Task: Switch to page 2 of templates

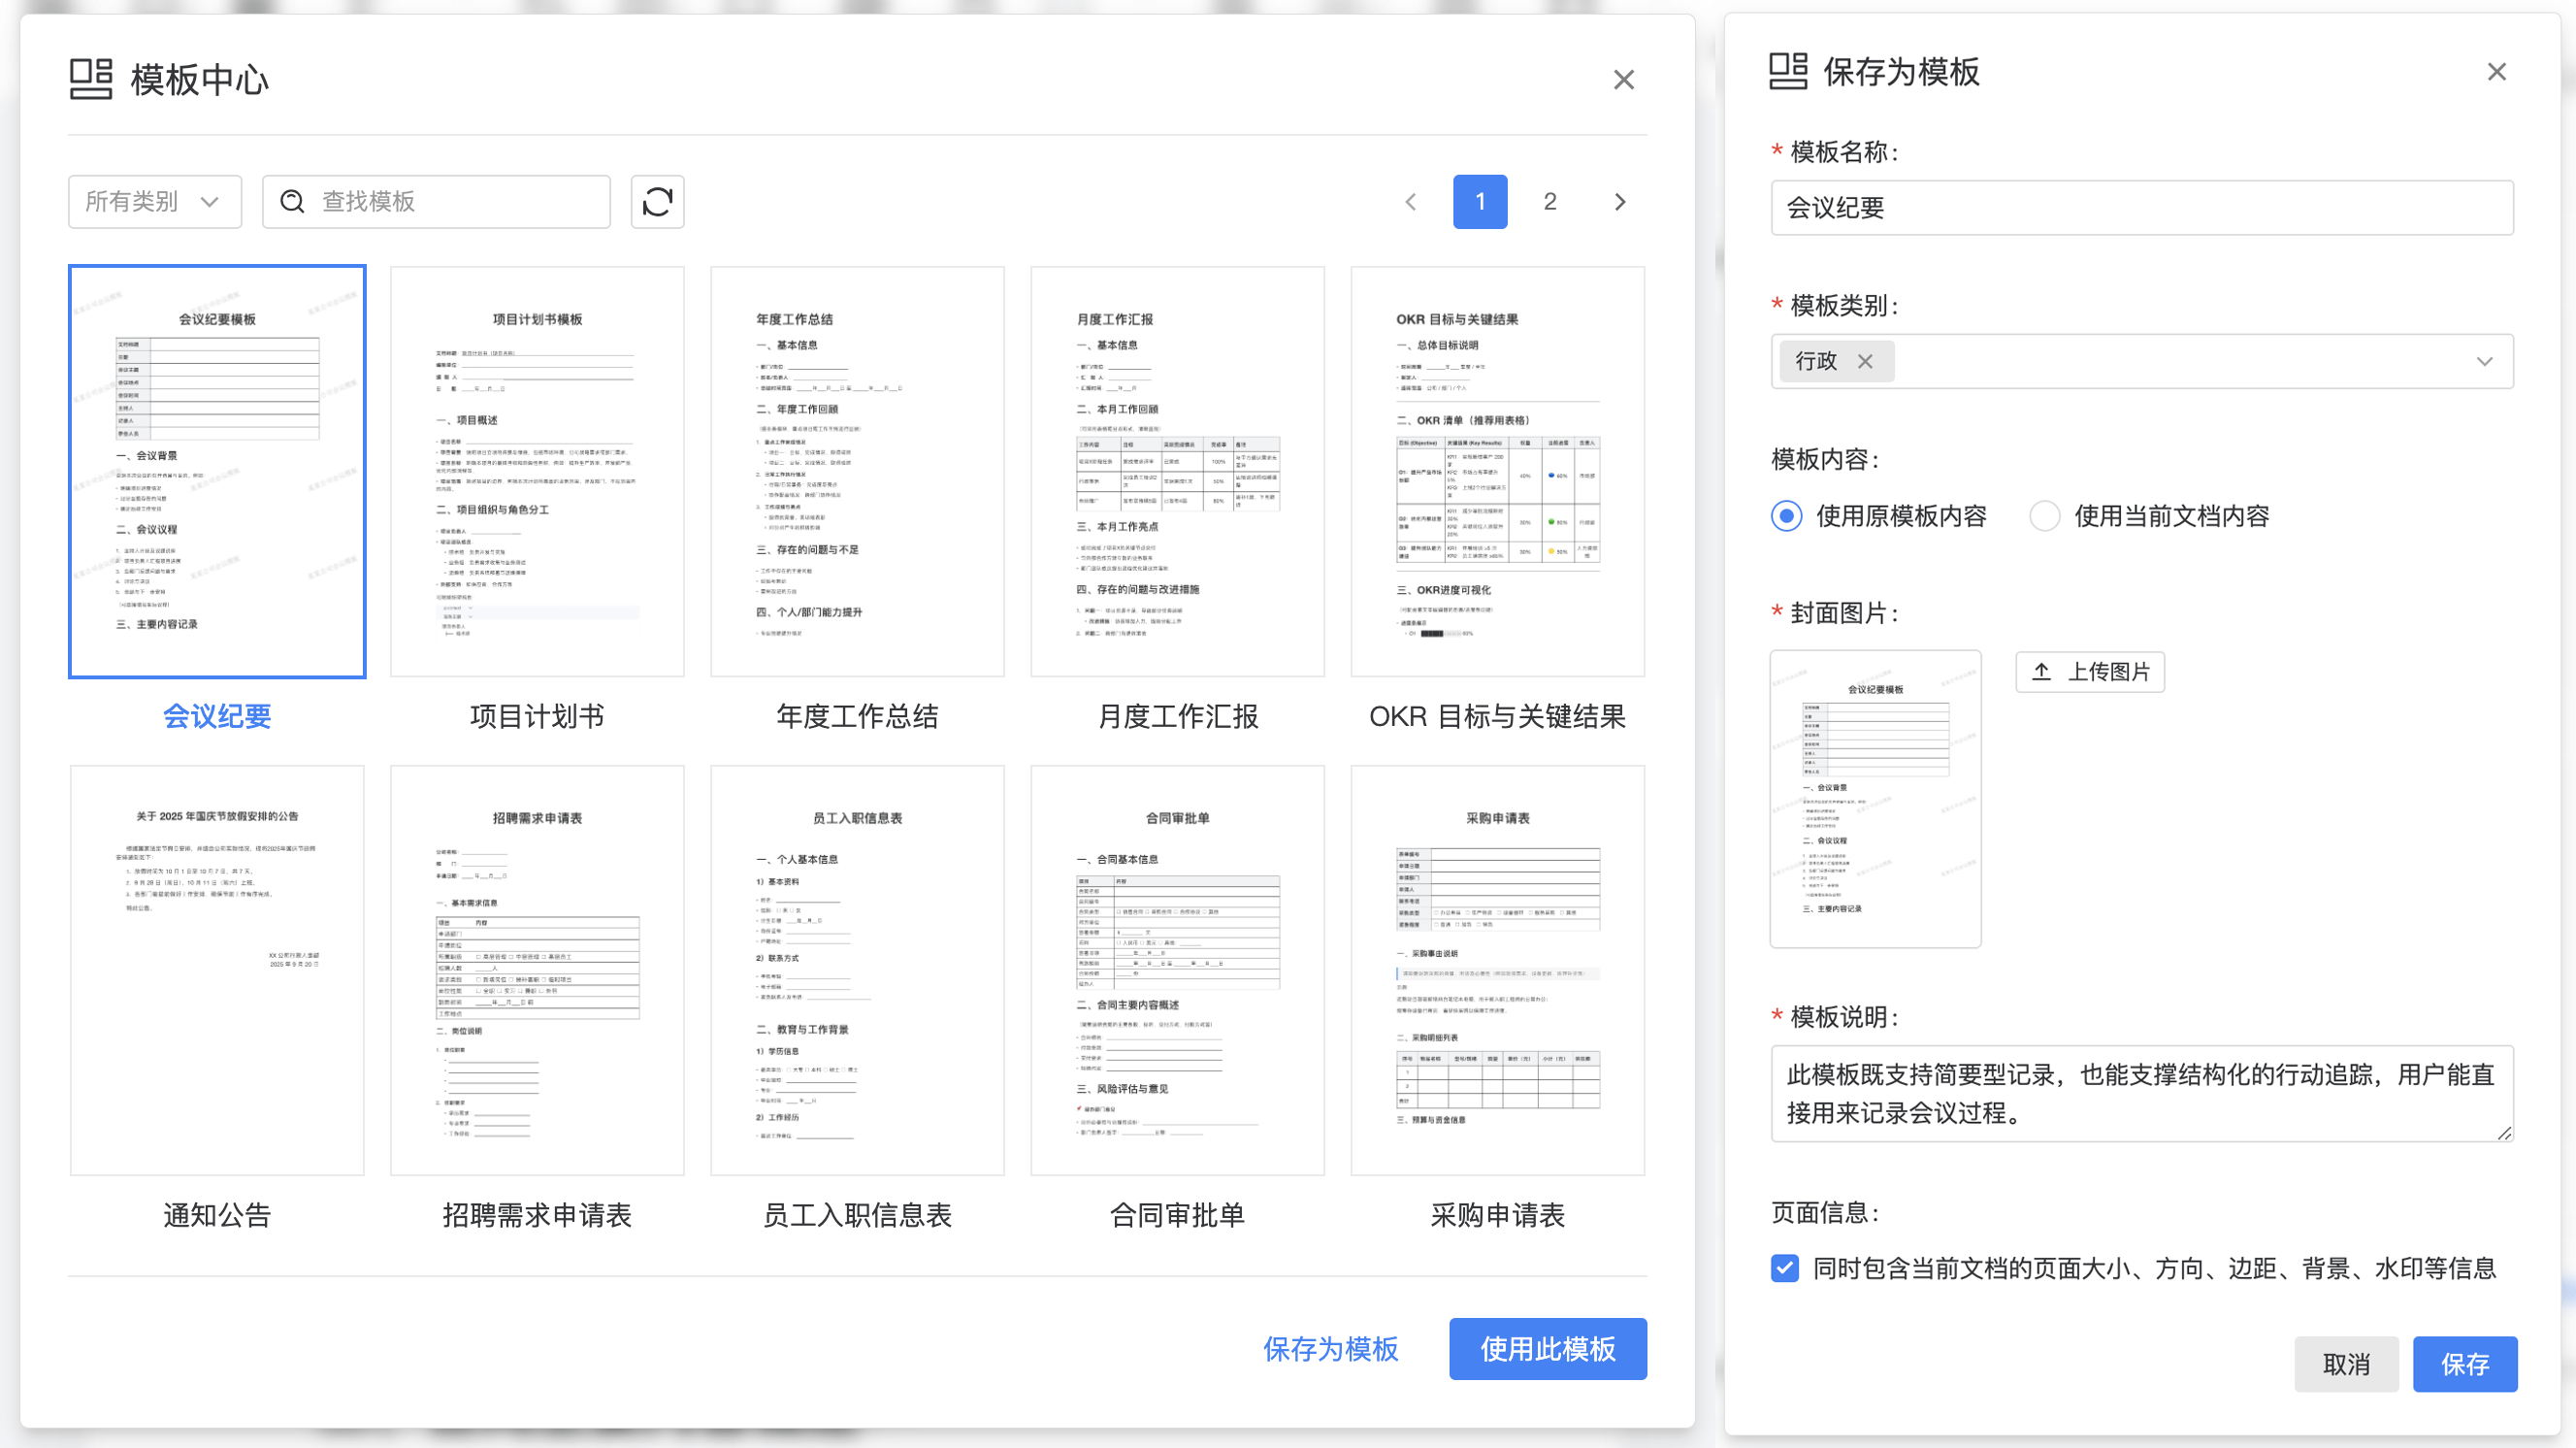Action: pyautogui.click(x=1549, y=202)
